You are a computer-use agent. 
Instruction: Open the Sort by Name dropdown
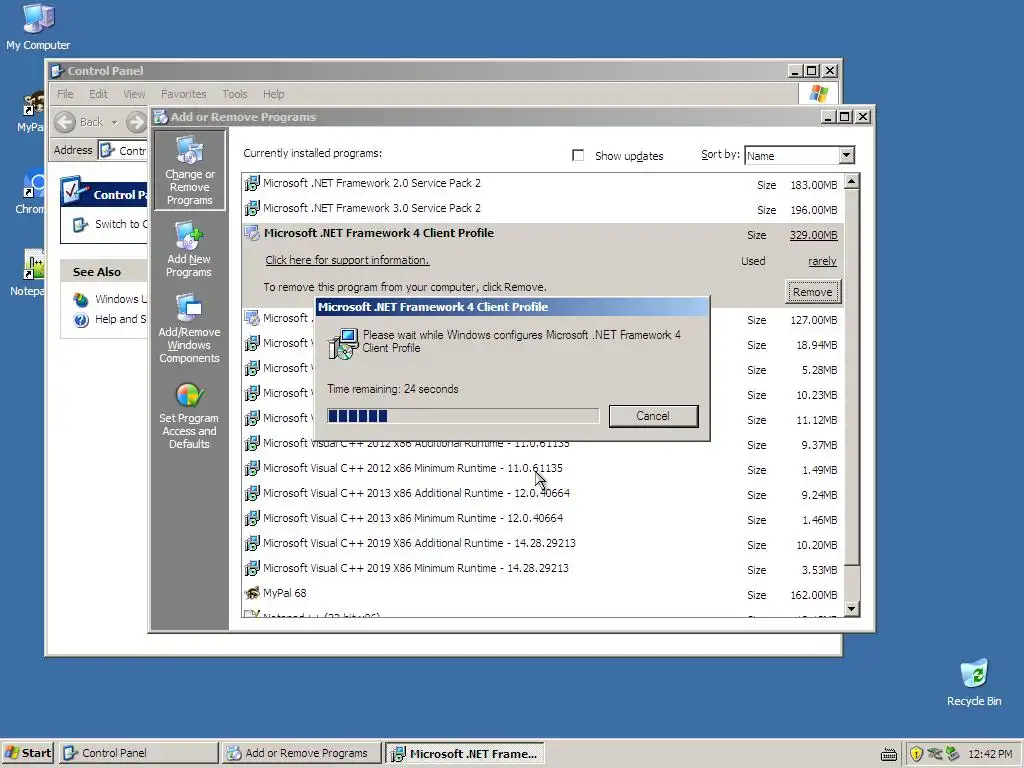point(846,155)
